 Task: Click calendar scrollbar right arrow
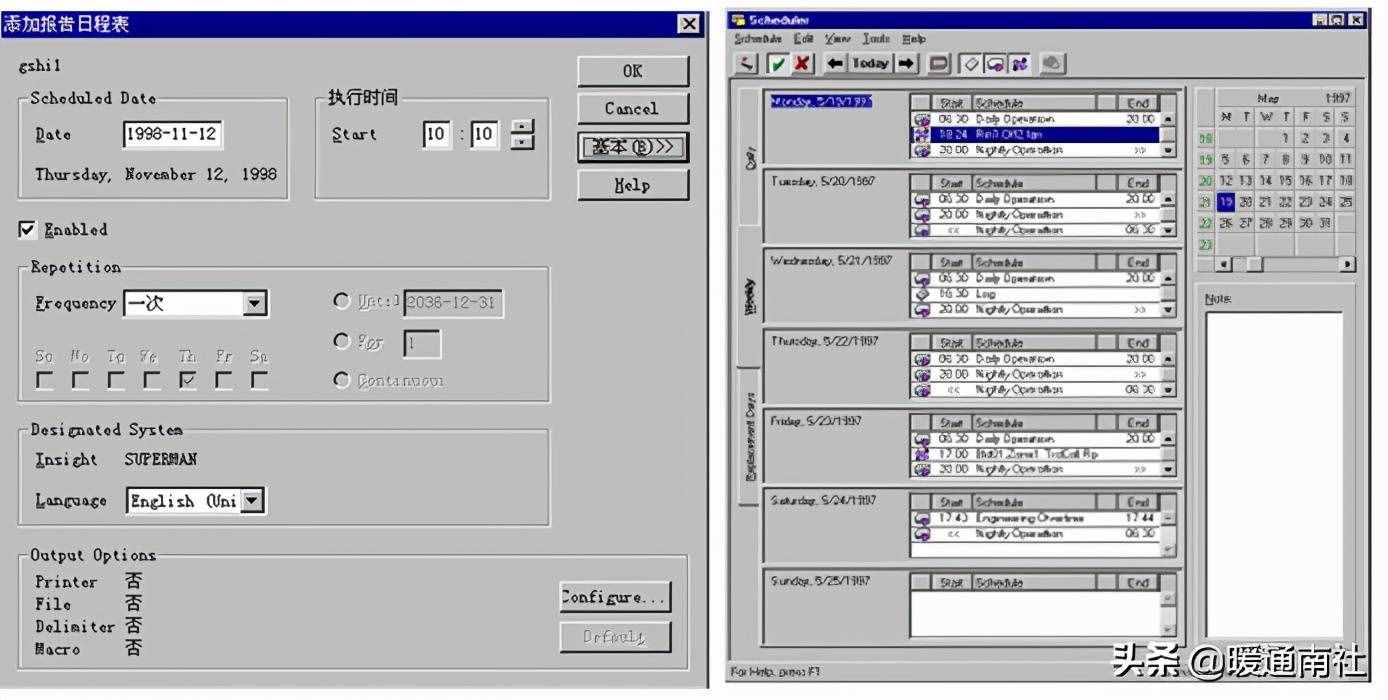[x=1347, y=264]
